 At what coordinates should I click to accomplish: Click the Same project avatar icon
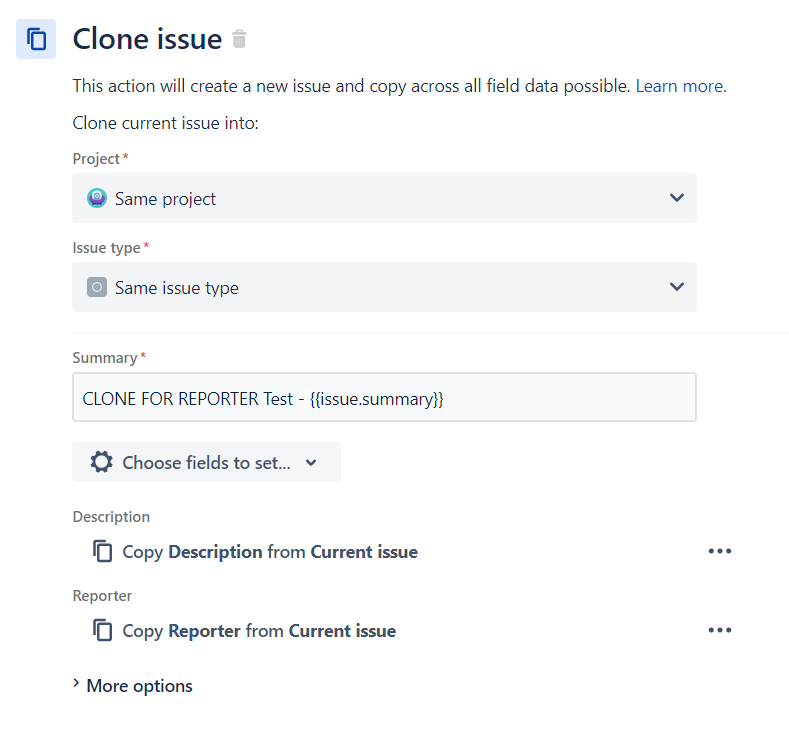[x=97, y=198]
